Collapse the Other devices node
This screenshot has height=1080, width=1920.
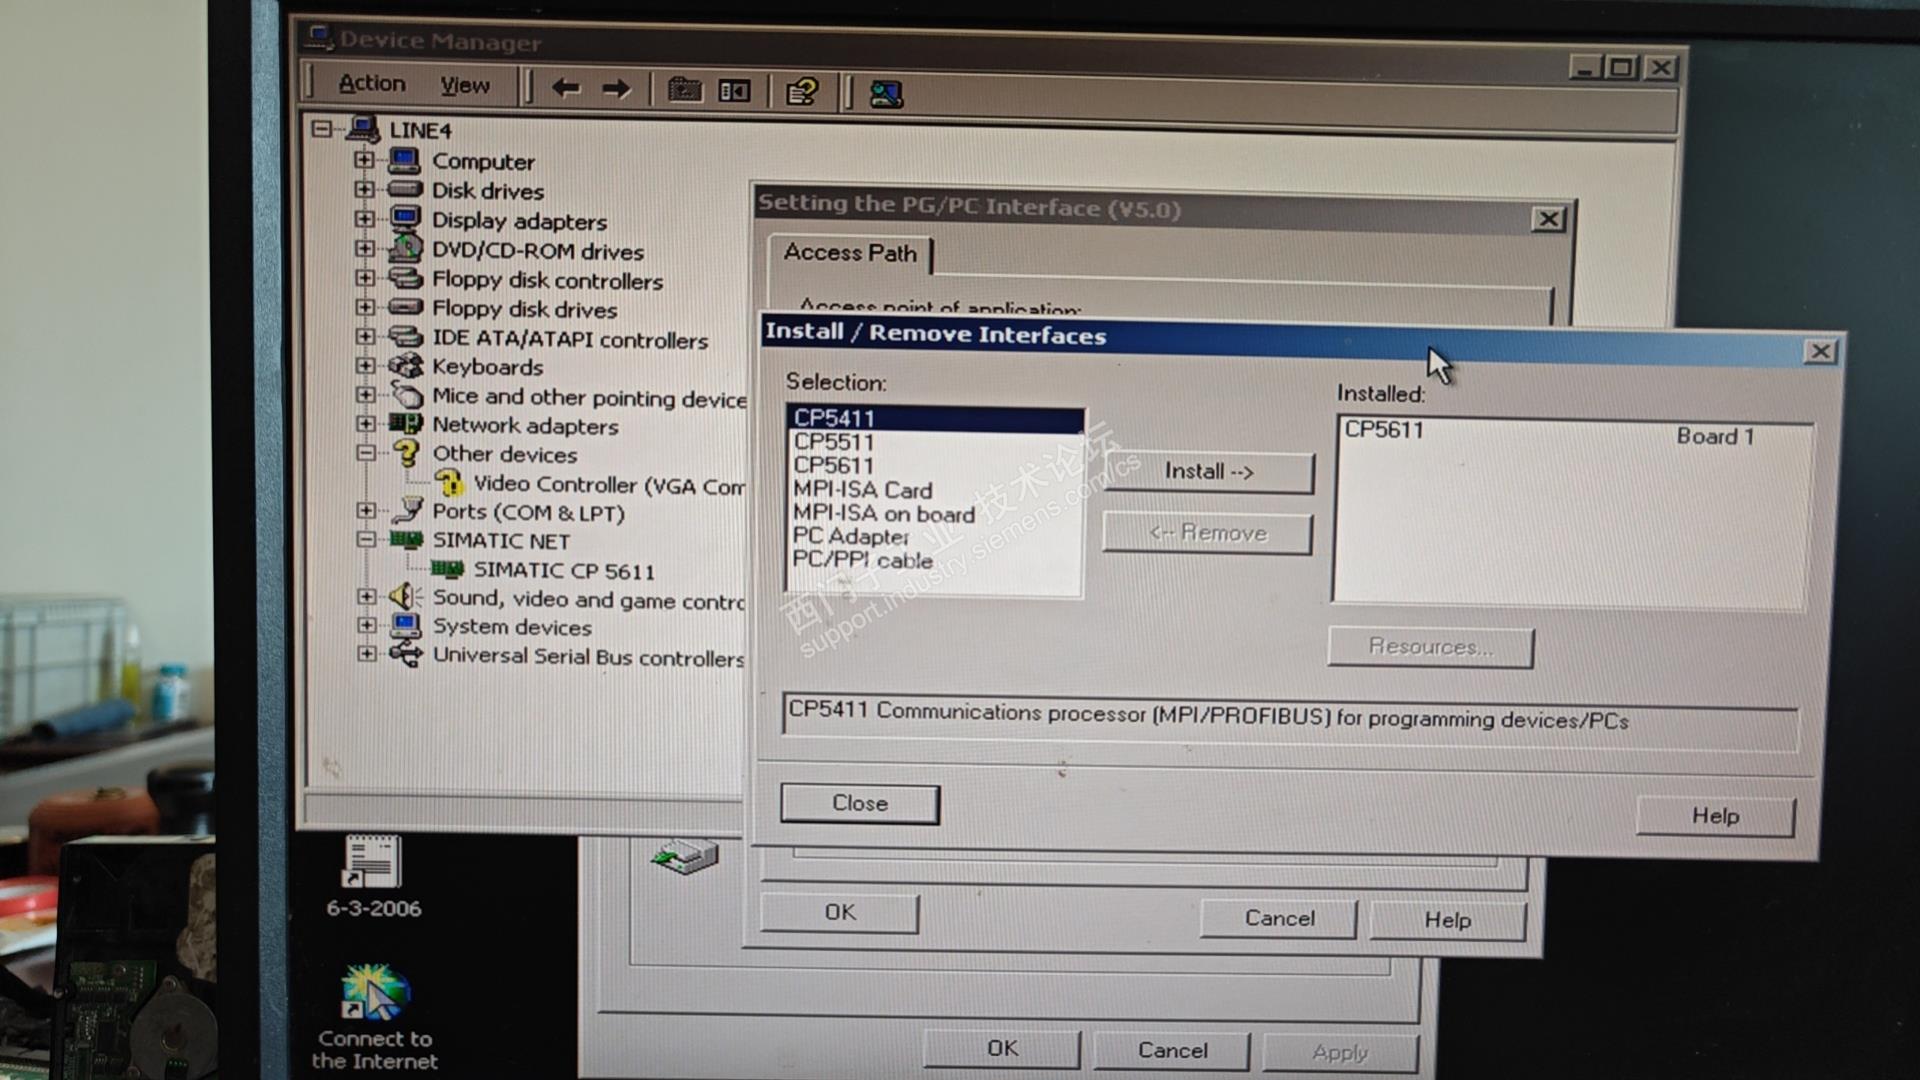tap(366, 453)
